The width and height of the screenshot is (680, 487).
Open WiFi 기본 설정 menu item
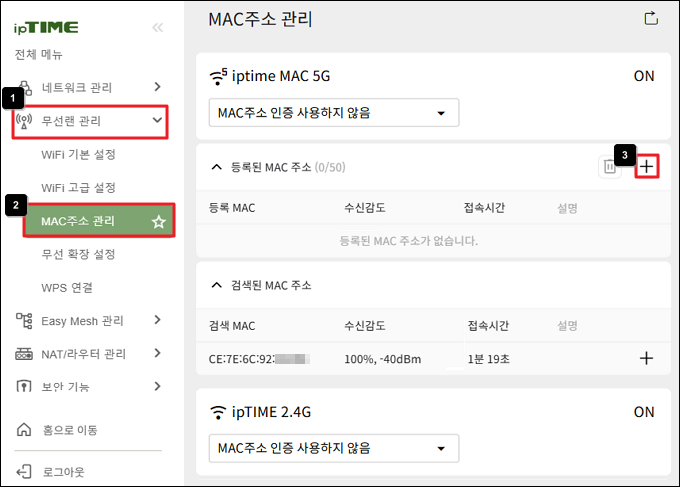78,154
